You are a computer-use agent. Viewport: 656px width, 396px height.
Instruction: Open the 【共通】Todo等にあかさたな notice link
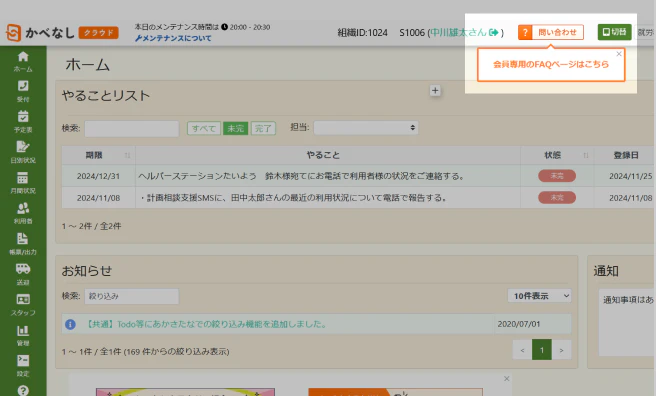coord(206,324)
